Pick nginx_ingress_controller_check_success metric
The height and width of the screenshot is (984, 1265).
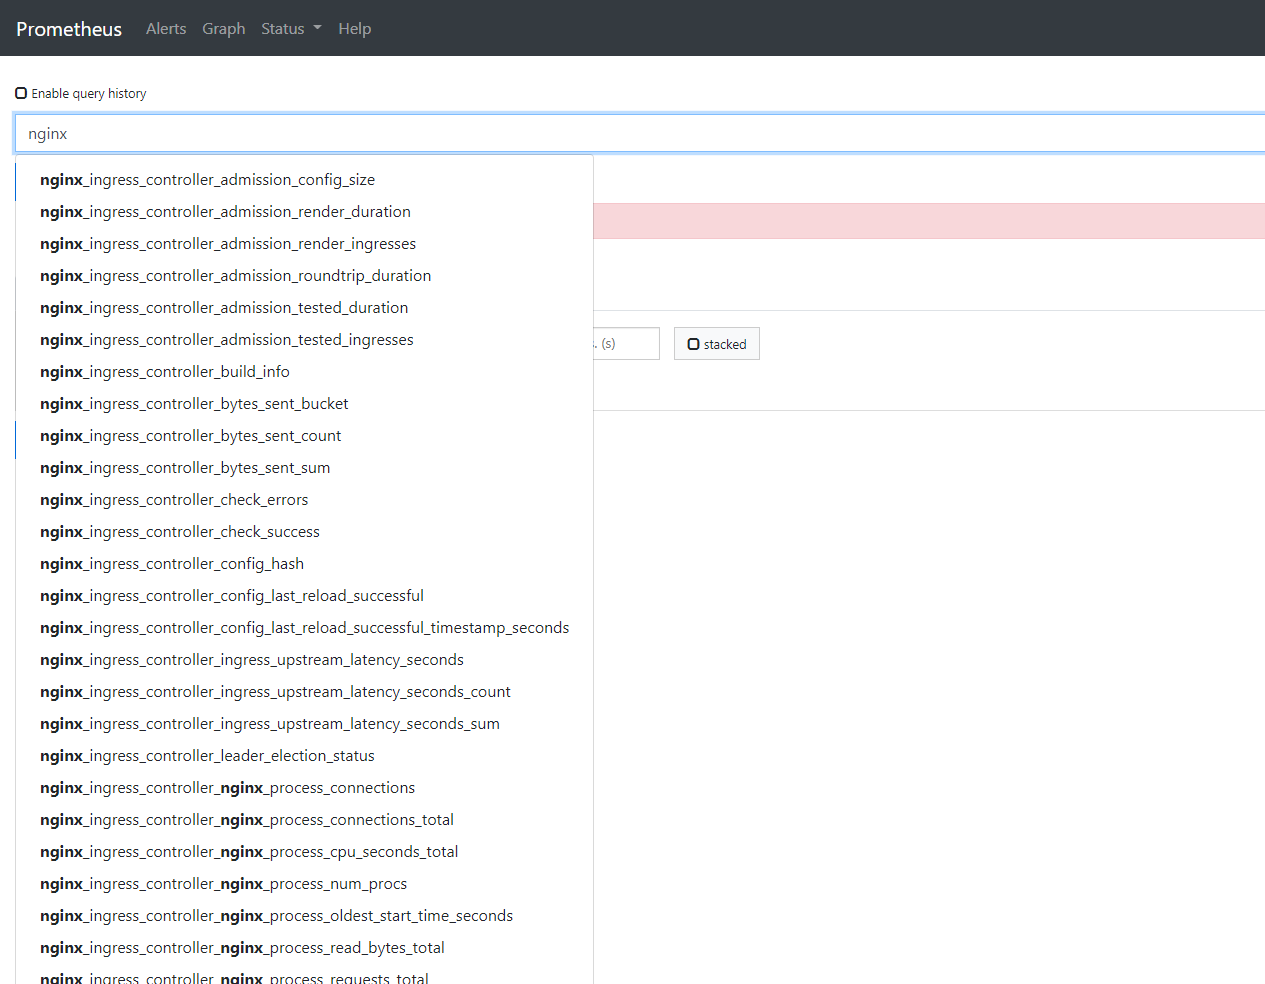click(305, 532)
